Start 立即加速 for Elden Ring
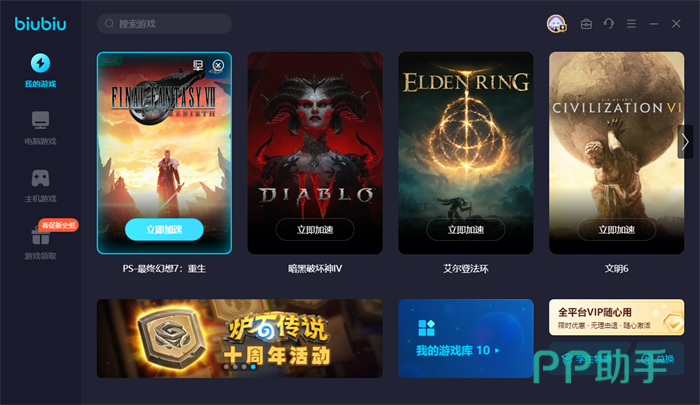700x405 pixels. coord(466,230)
